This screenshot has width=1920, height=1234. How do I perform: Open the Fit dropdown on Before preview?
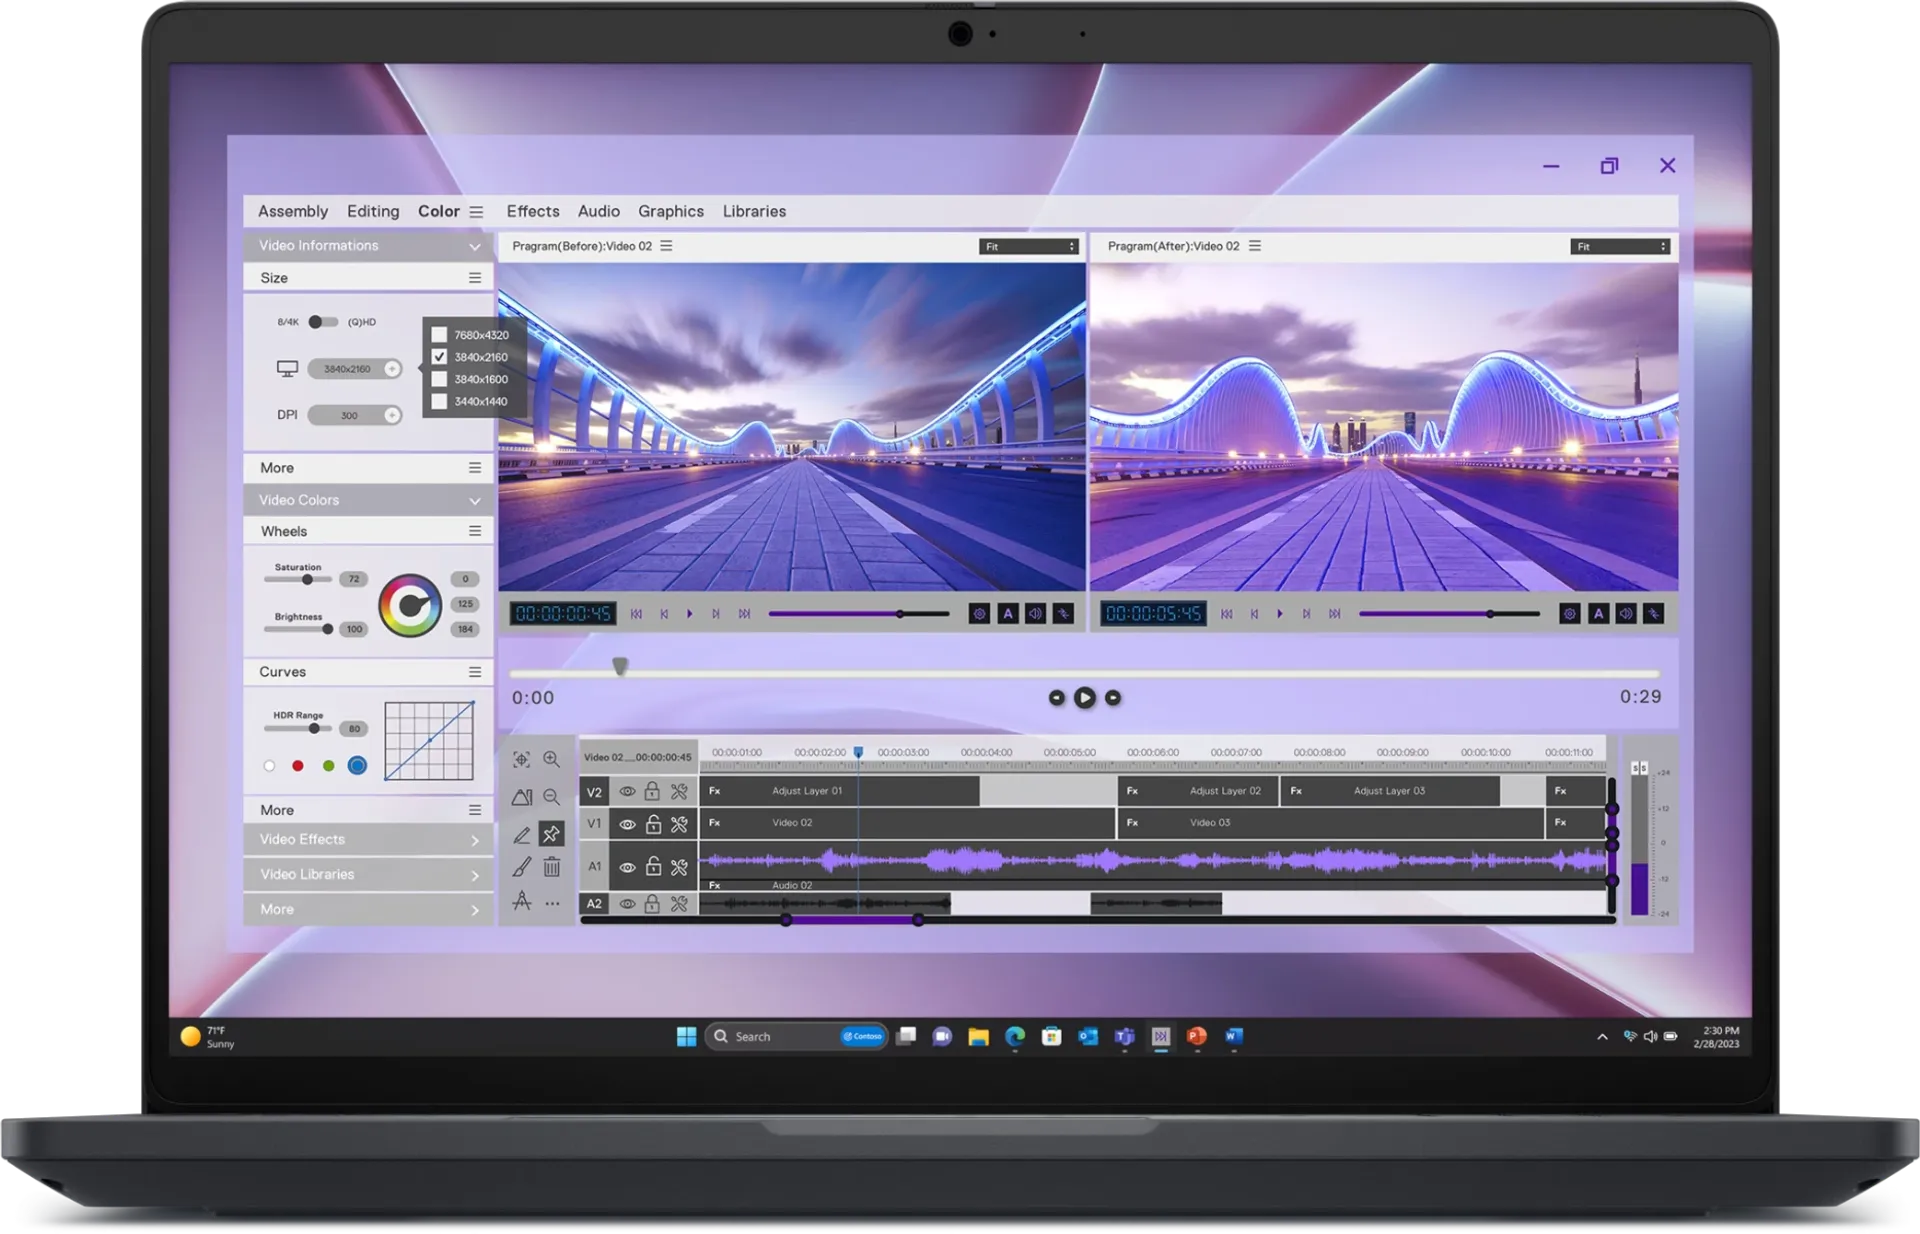tap(1028, 246)
